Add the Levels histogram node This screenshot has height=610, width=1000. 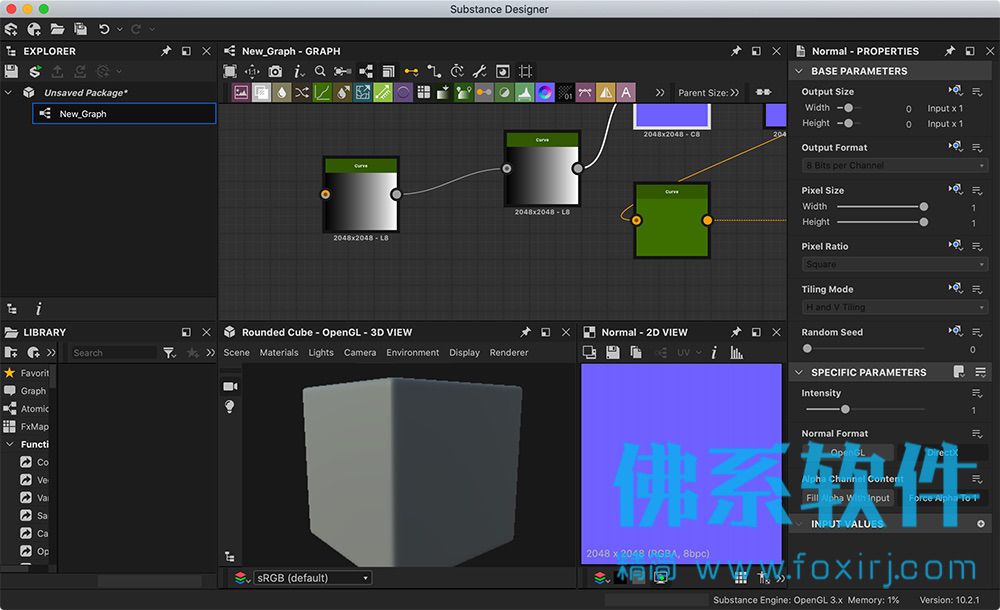click(x=524, y=93)
